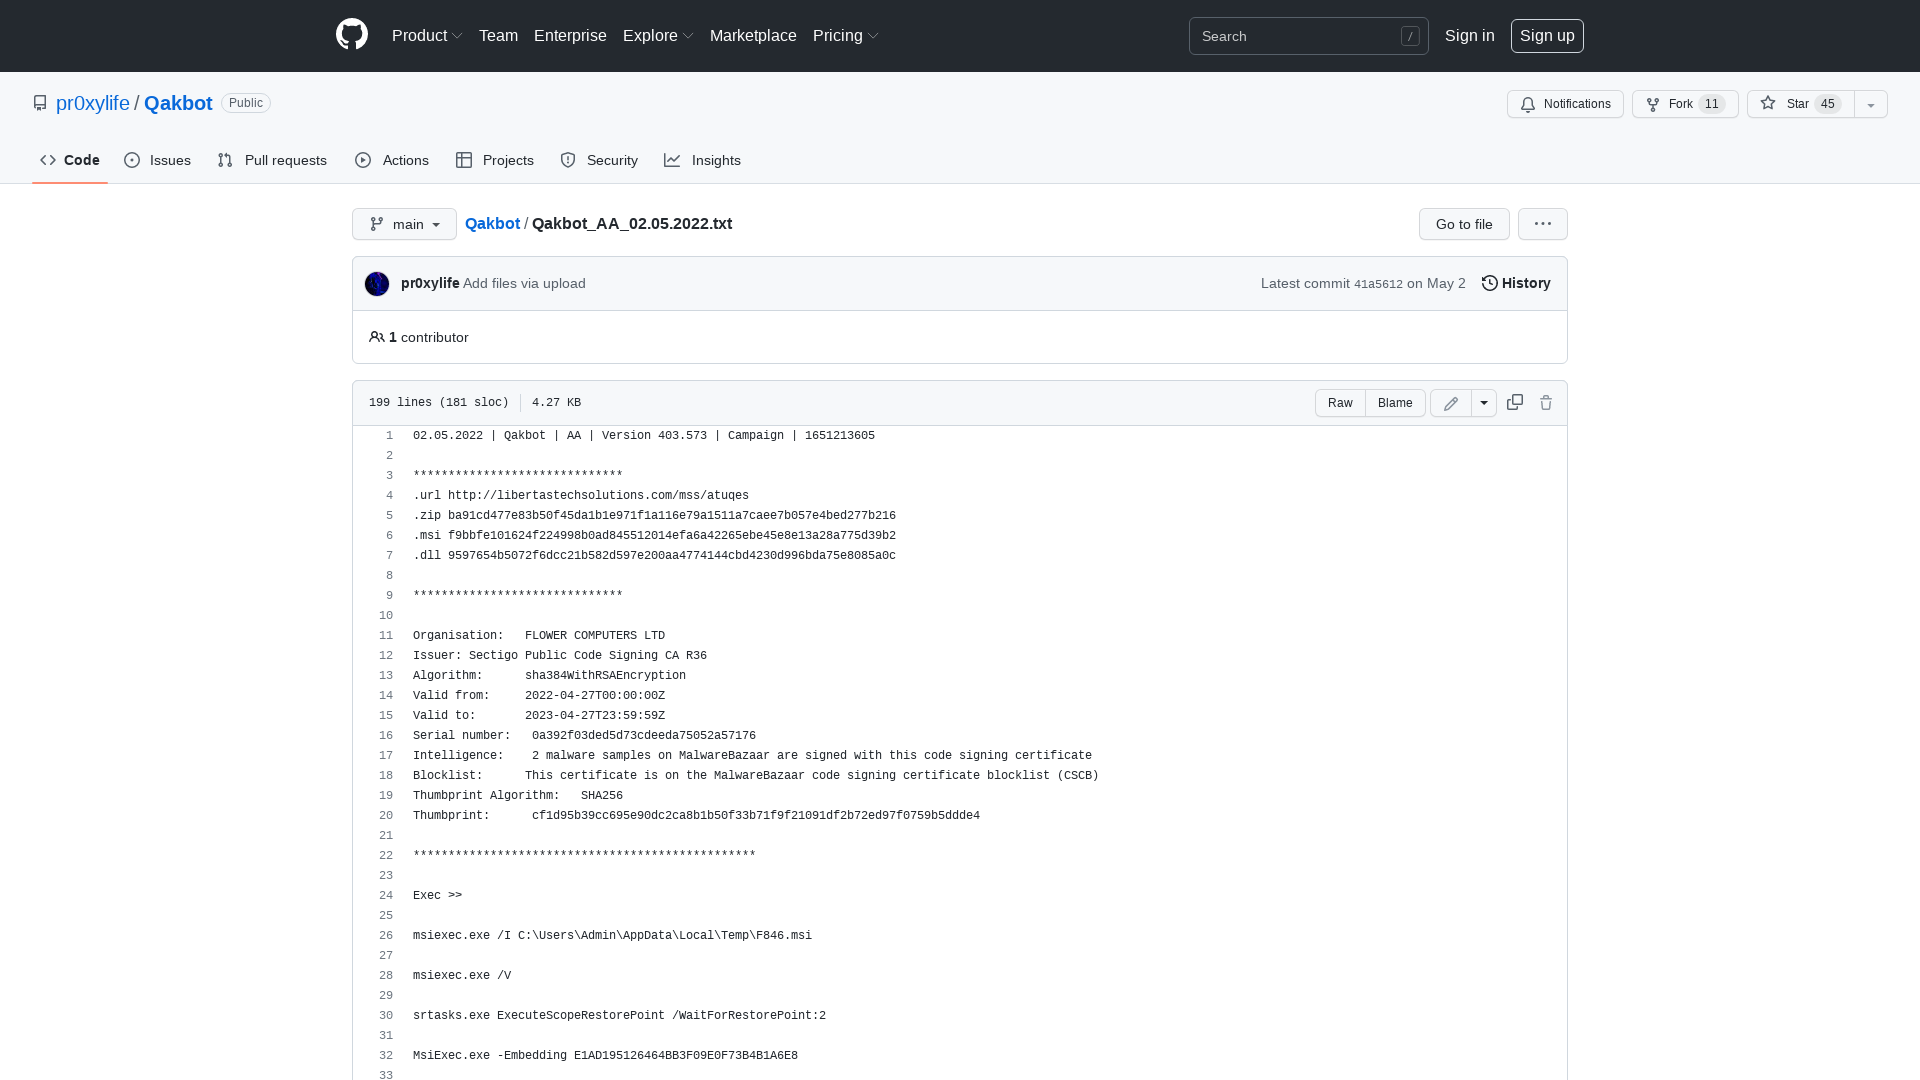This screenshot has width=1920, height=1080.
Task: View the Raw file
Action: [1340, 403]
